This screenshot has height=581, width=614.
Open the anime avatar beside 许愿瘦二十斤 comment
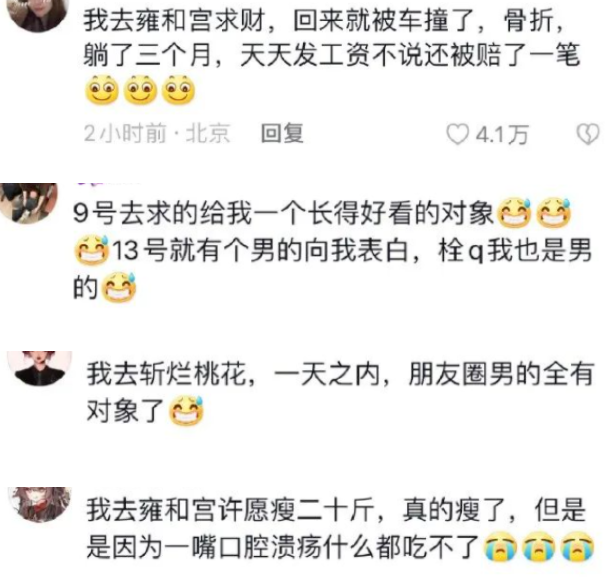[x=40, y=505]
